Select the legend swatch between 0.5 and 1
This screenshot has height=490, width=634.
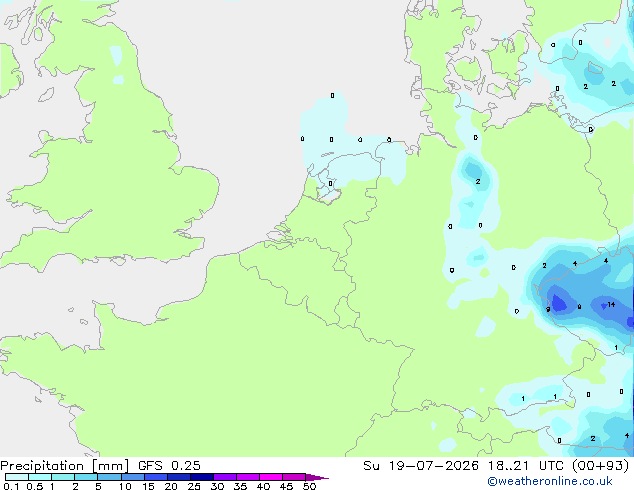click(x=40, y=477)
